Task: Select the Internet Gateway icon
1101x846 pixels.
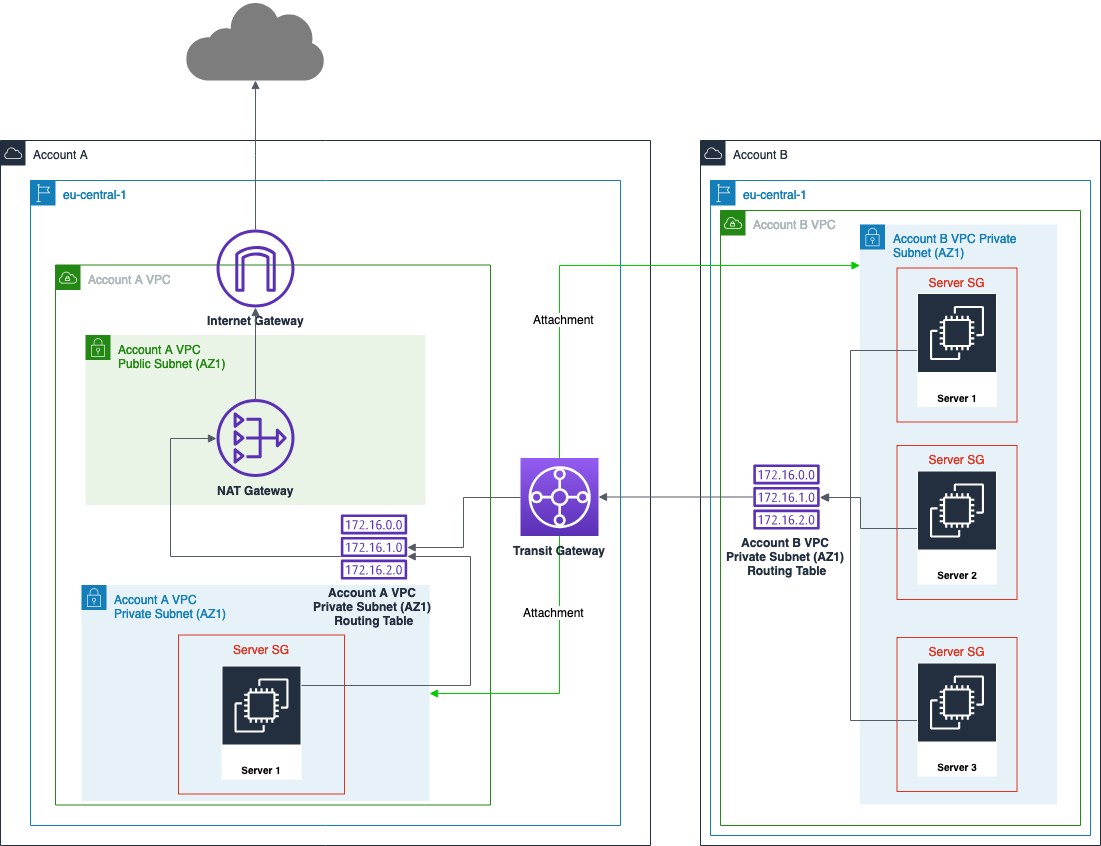Action: coord(255,267)
